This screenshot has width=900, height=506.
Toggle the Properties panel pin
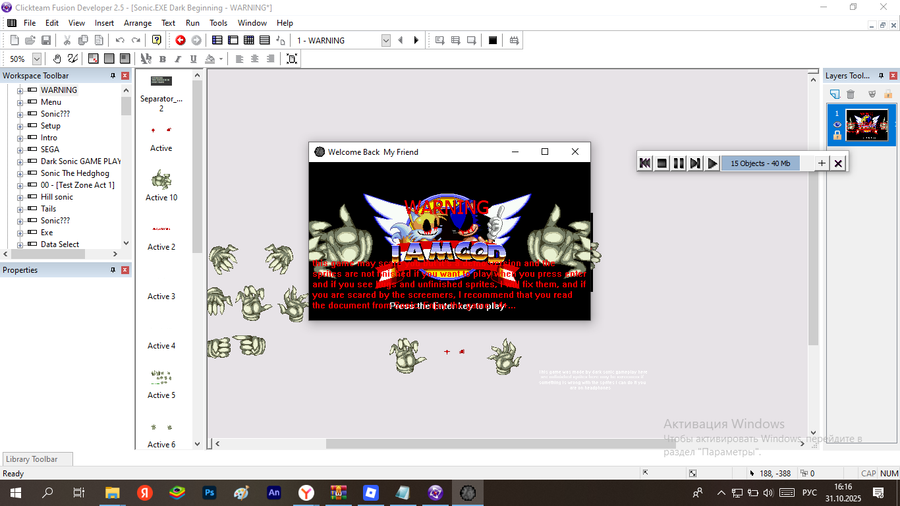pyautogui.click(x=113, y=270)
